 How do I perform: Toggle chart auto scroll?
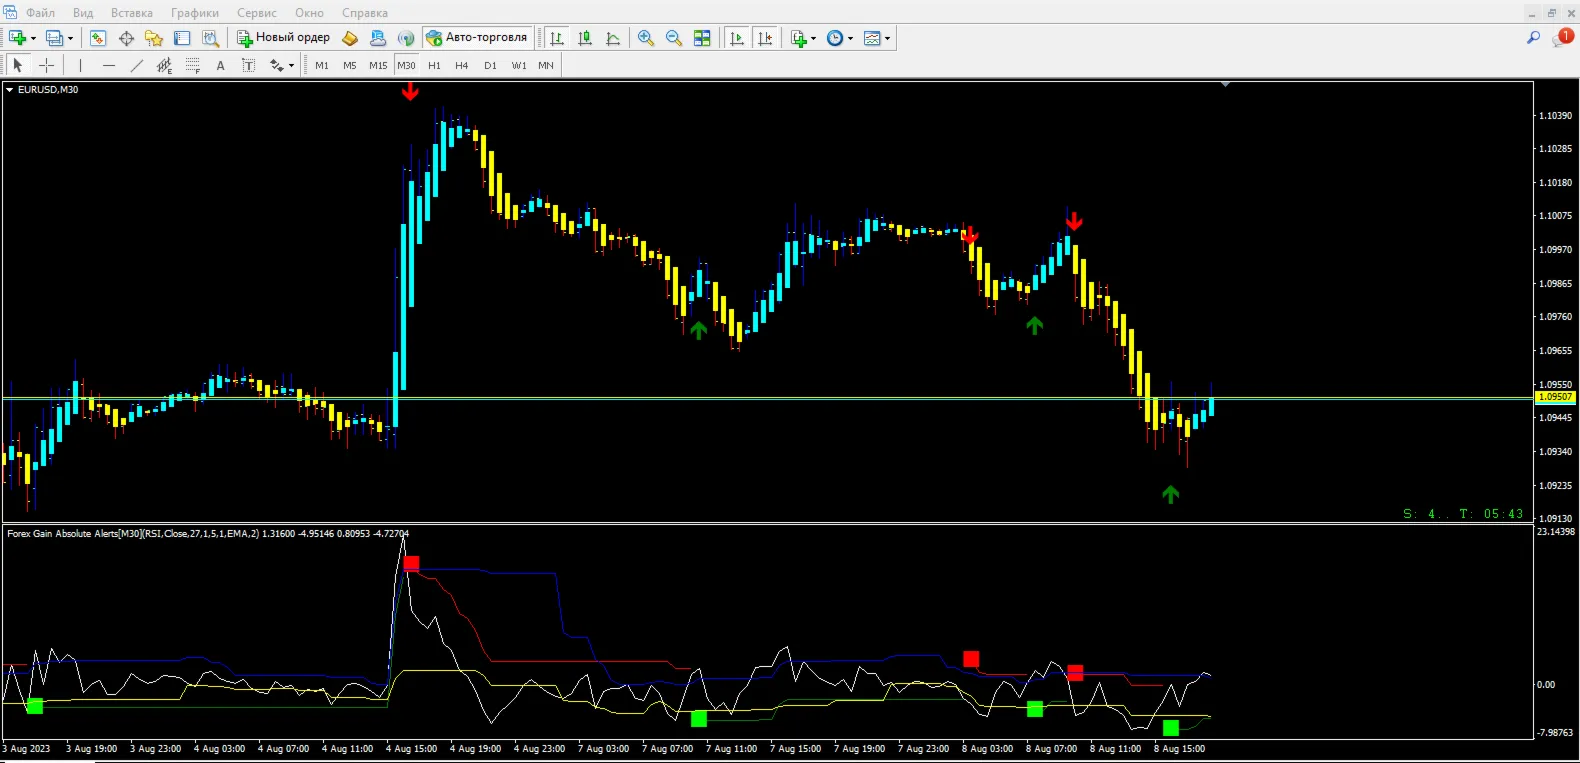737,38
